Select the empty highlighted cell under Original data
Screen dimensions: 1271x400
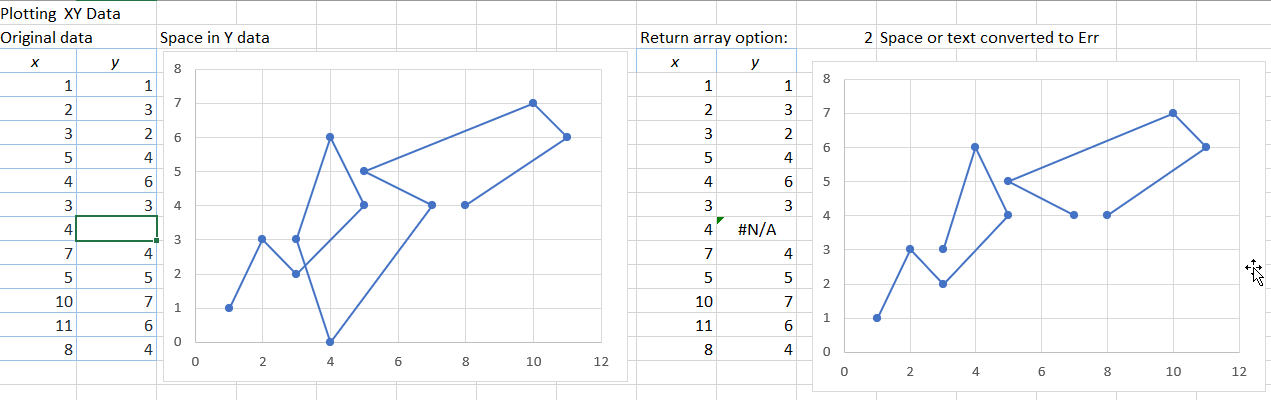pyautogui.click(x=116, y=229)
